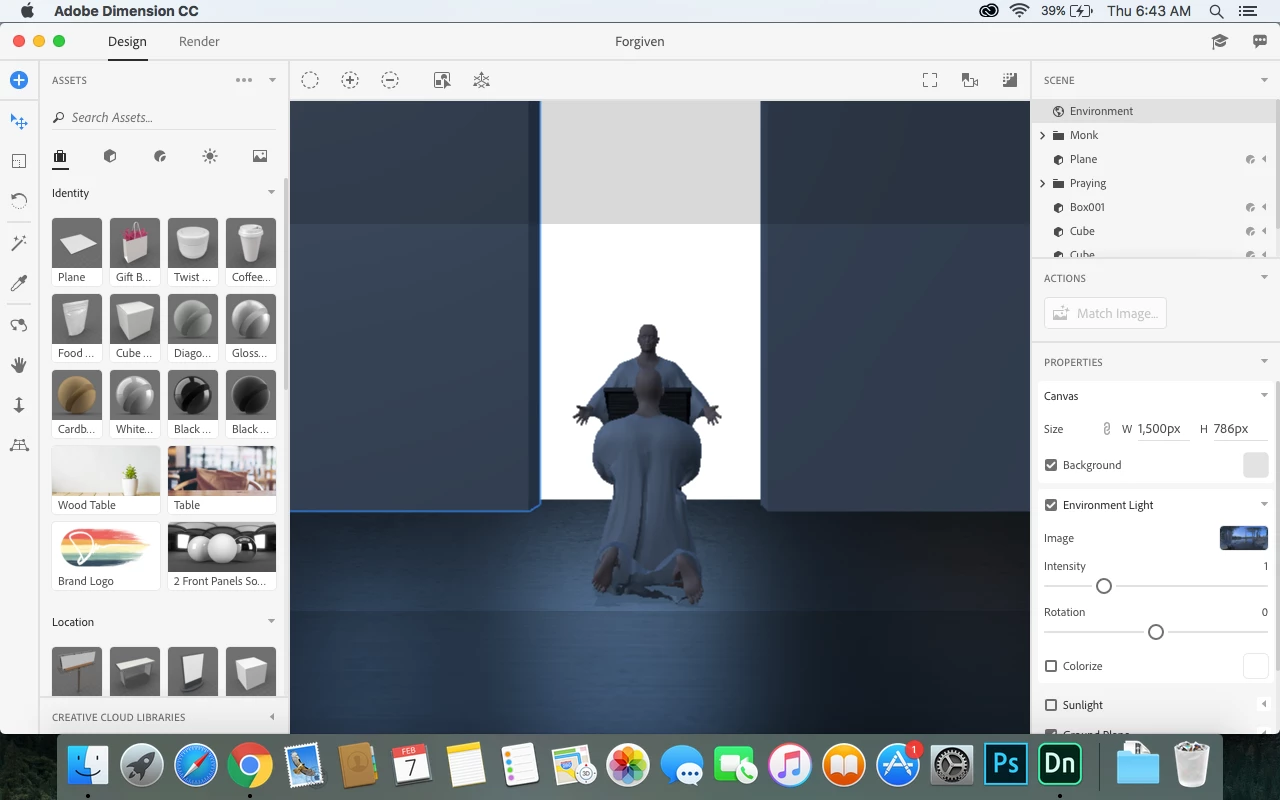Image resolution: width=1280 pixels, height=800 pixels.
Task: Collapse the Canvas properties section
Action: click(x=1264, y=396)
